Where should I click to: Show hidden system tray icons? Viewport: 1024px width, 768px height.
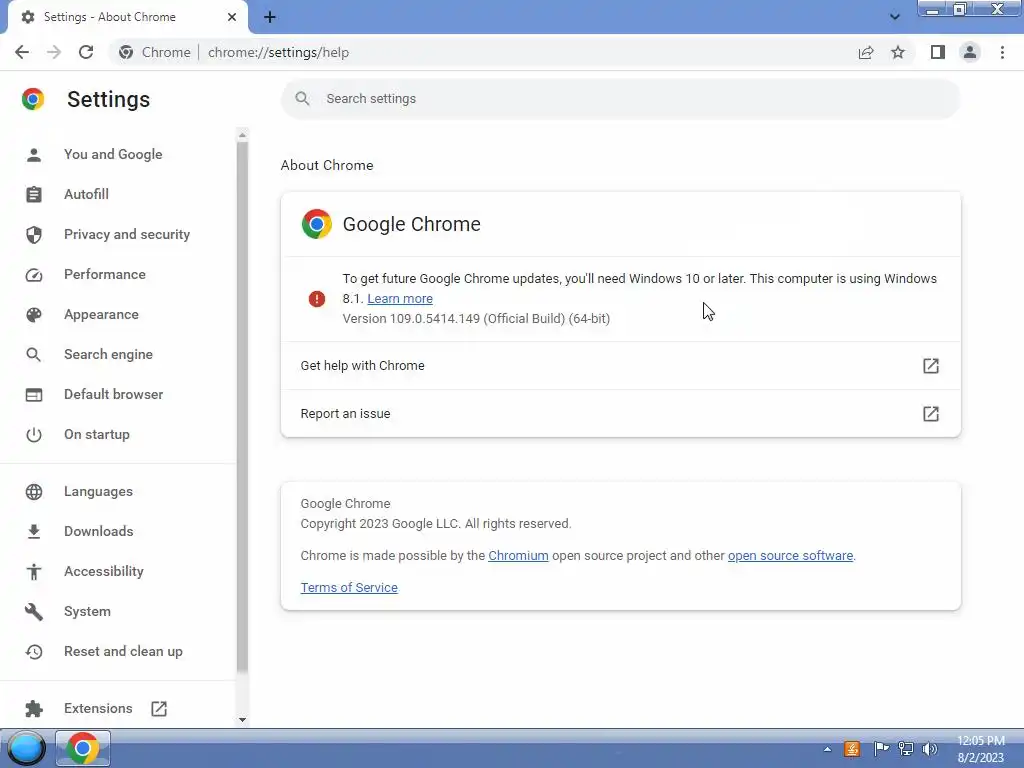pyautogui.click(x=827, y=749)
